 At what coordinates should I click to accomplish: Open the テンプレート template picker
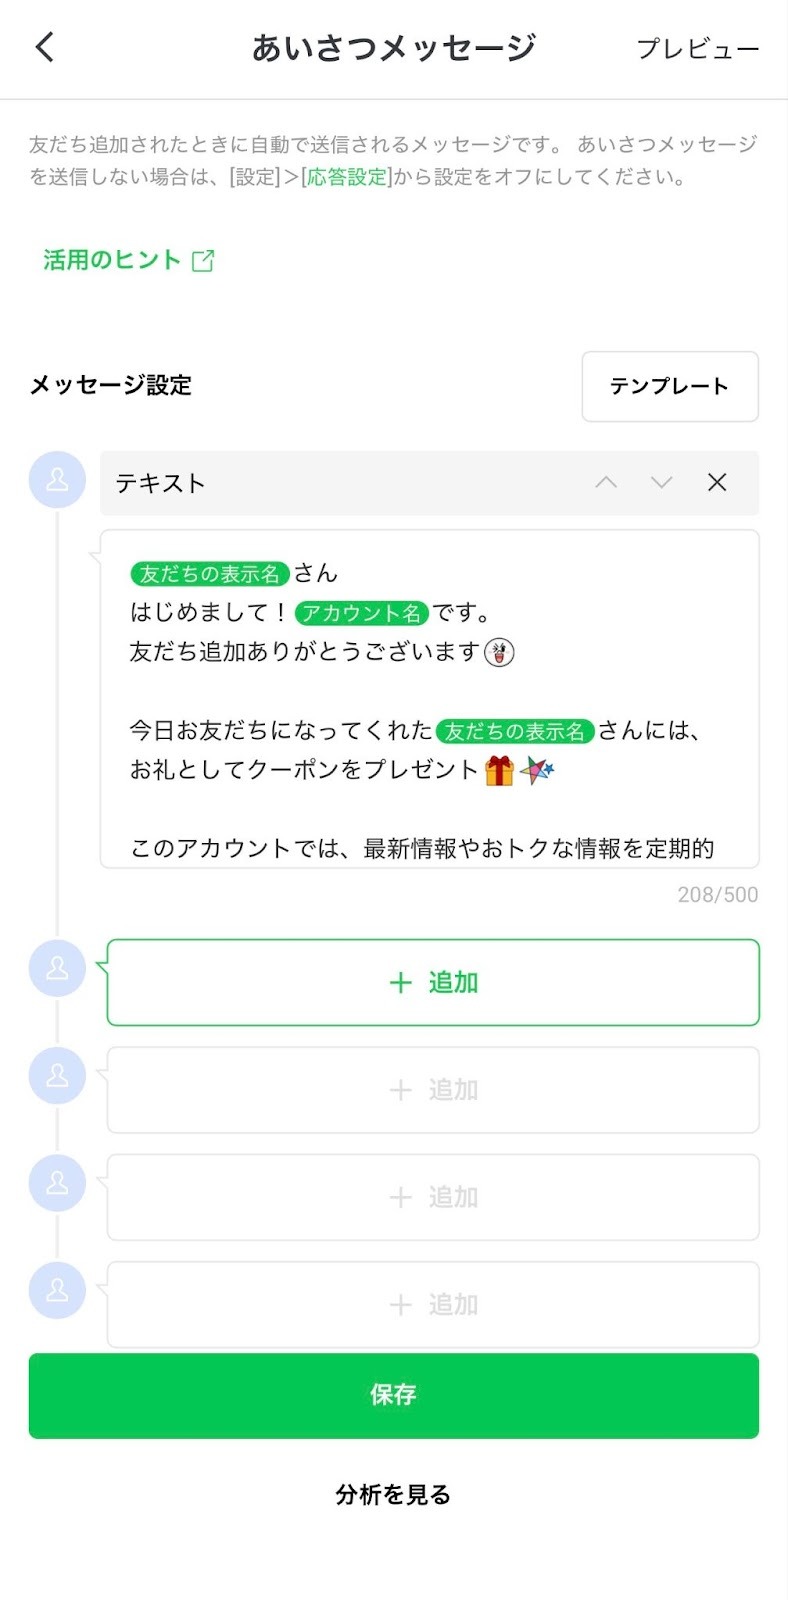[x=669, y=386]
